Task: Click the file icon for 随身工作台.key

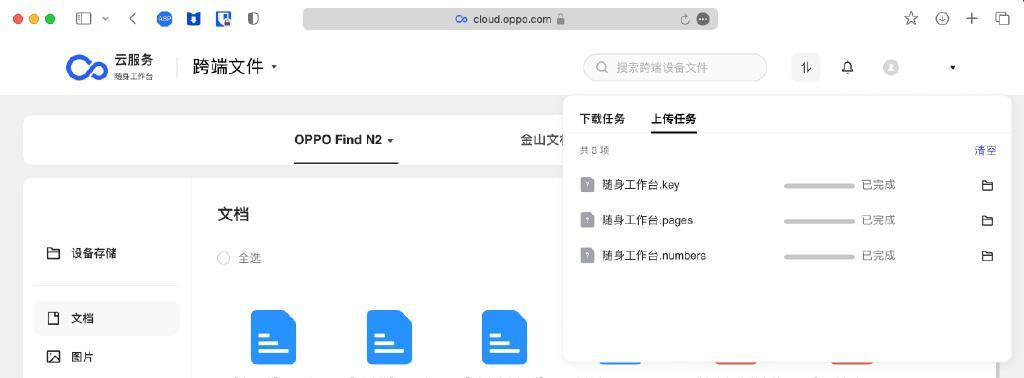Action: click(587, 185)
